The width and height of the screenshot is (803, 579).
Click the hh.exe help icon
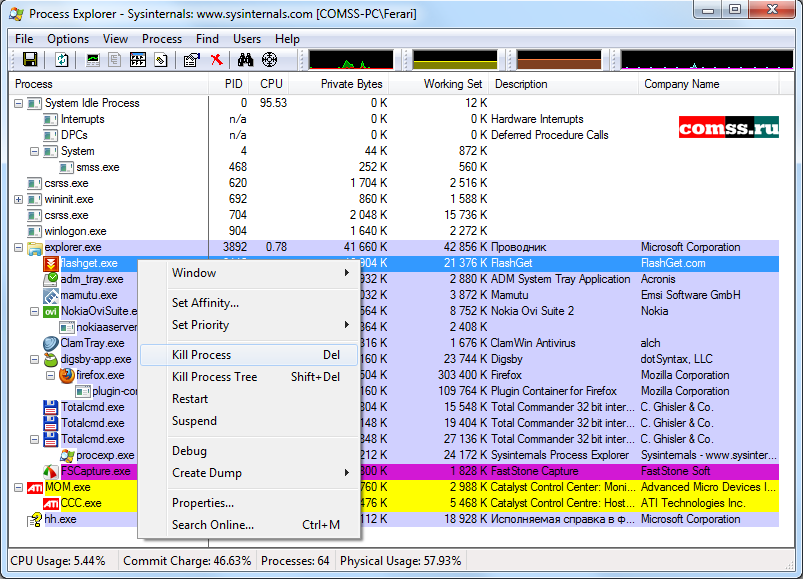pos(34,520)
